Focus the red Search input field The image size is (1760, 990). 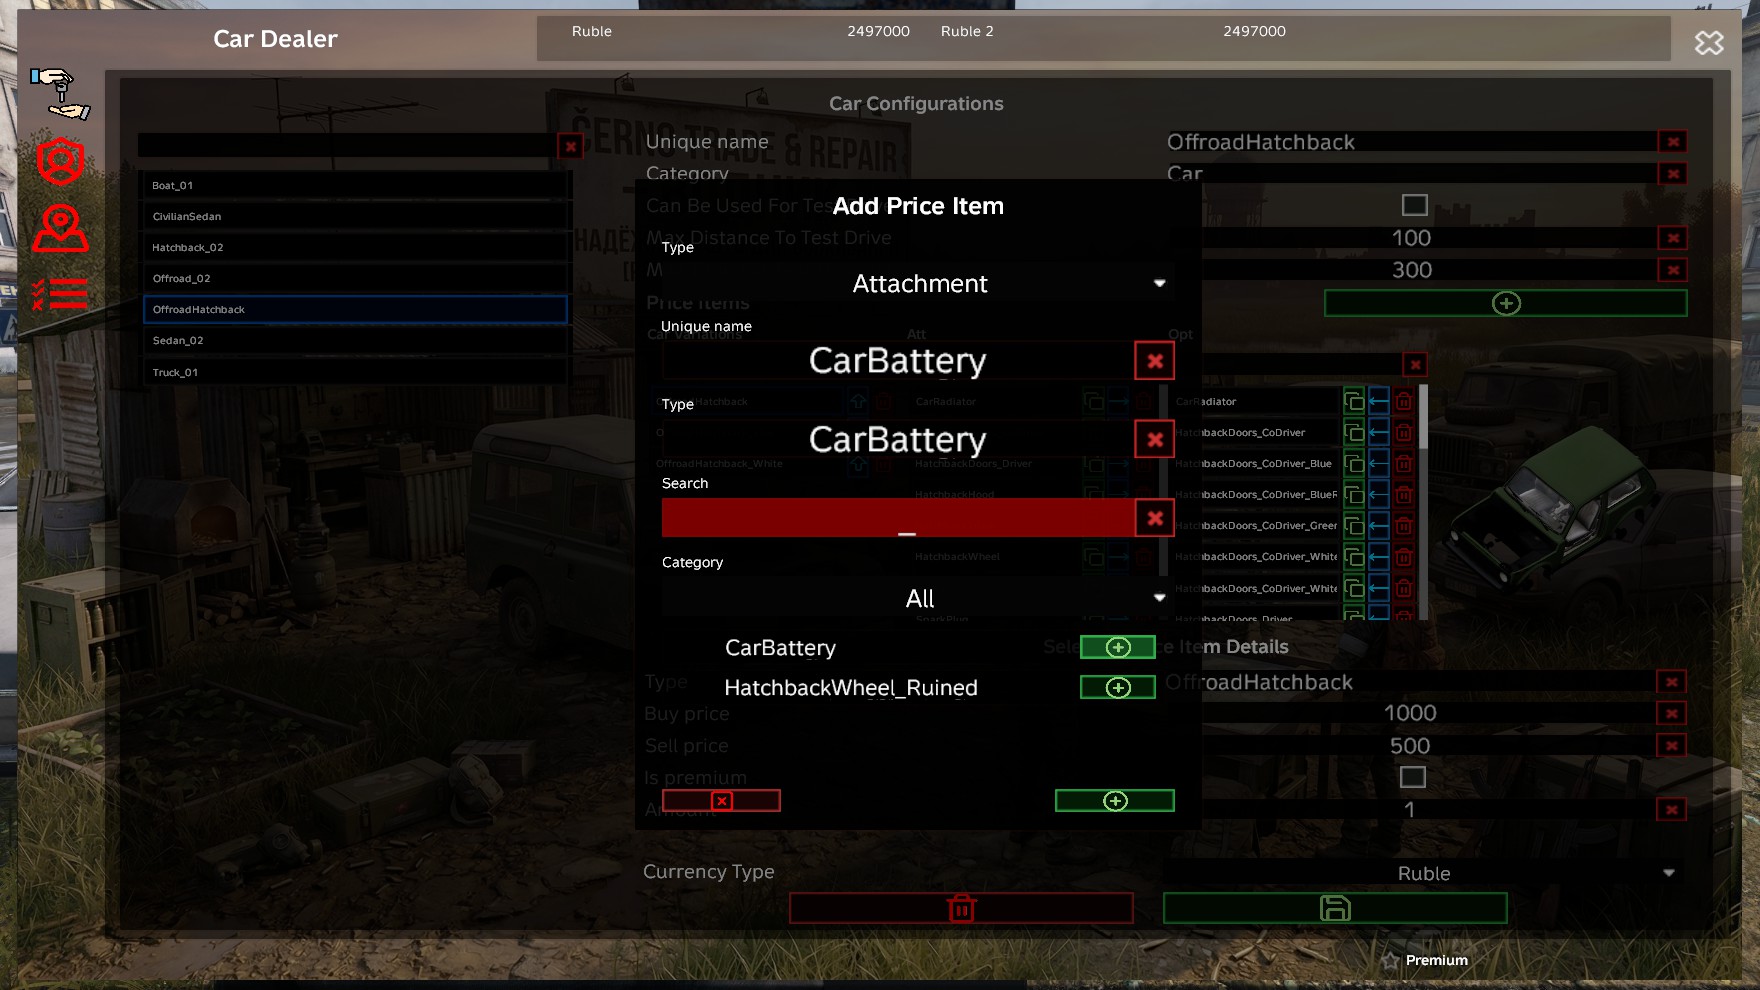898,518
